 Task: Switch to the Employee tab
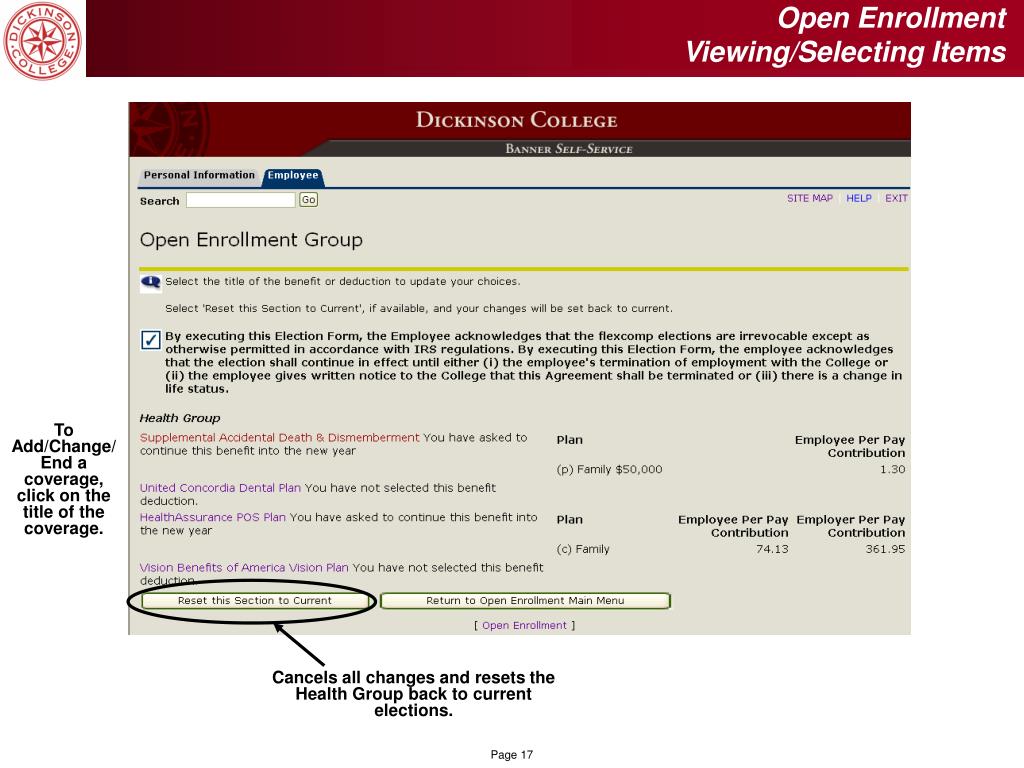point(293,176)
